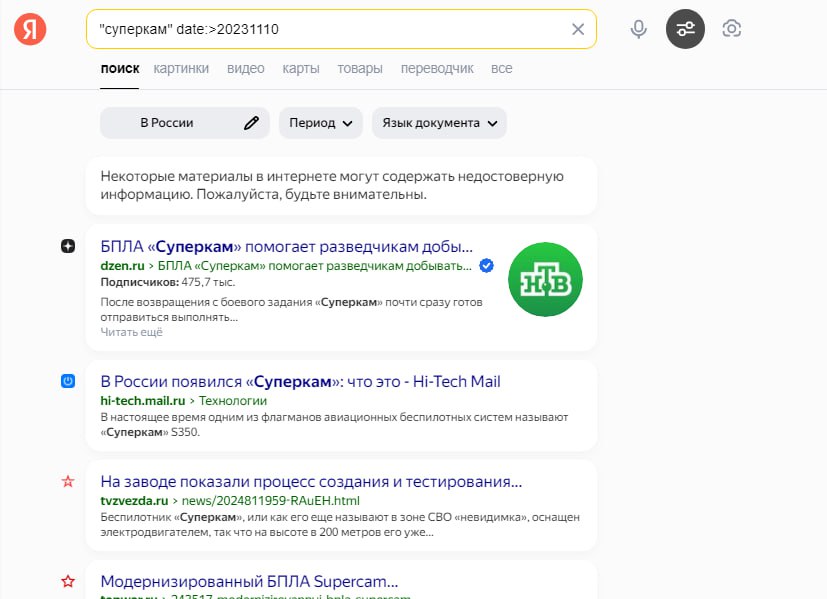
Task: Open the NTV channel logo thumbnail
Action: [545, 279]
